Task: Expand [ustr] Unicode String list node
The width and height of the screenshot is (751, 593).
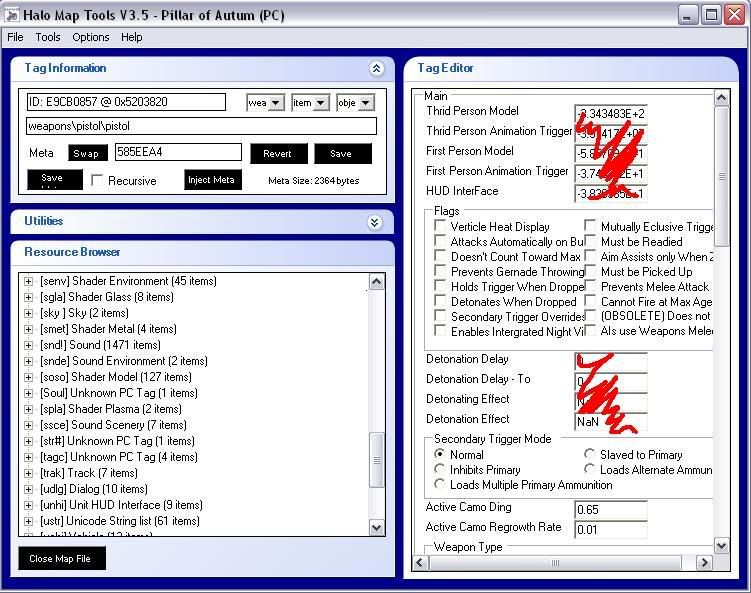Action: (x=29, y=522)
